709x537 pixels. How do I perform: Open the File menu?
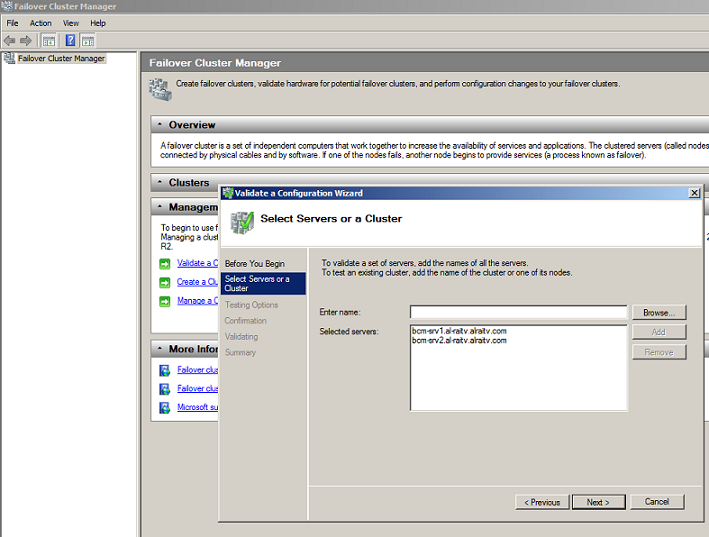(12, 23)
